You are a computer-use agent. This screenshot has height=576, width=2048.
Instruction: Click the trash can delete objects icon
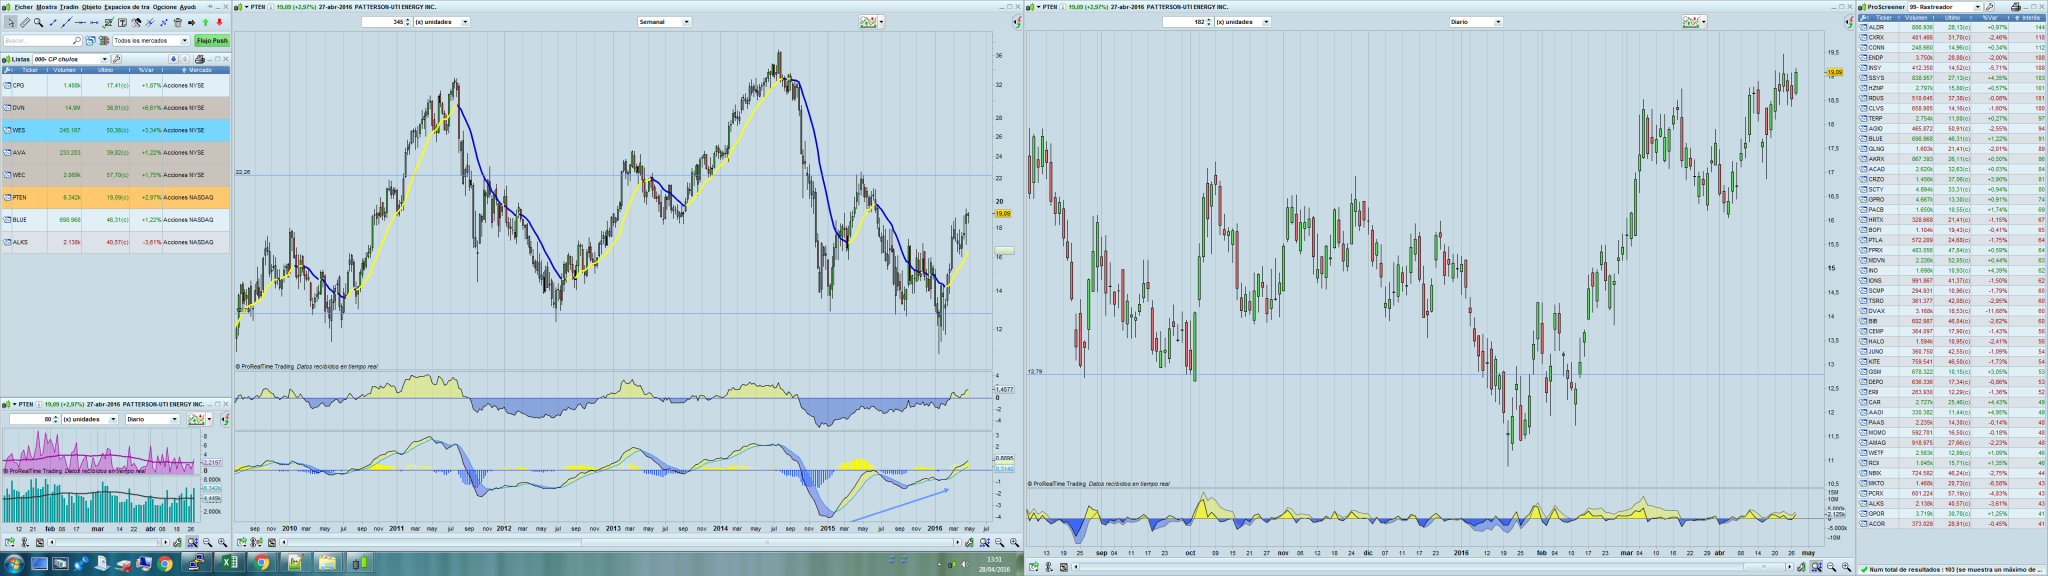click(178, 22)
